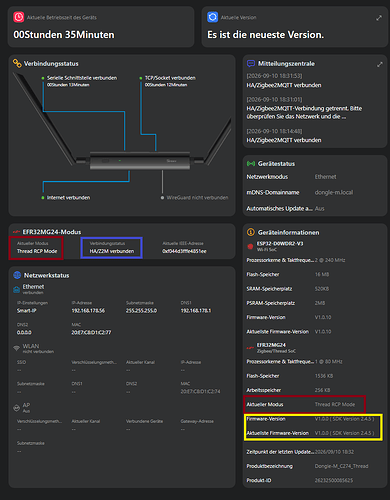Click the Gerätestatus panel heading
The height and width of the screenshot is (500, 390).
tap(276, 164)
